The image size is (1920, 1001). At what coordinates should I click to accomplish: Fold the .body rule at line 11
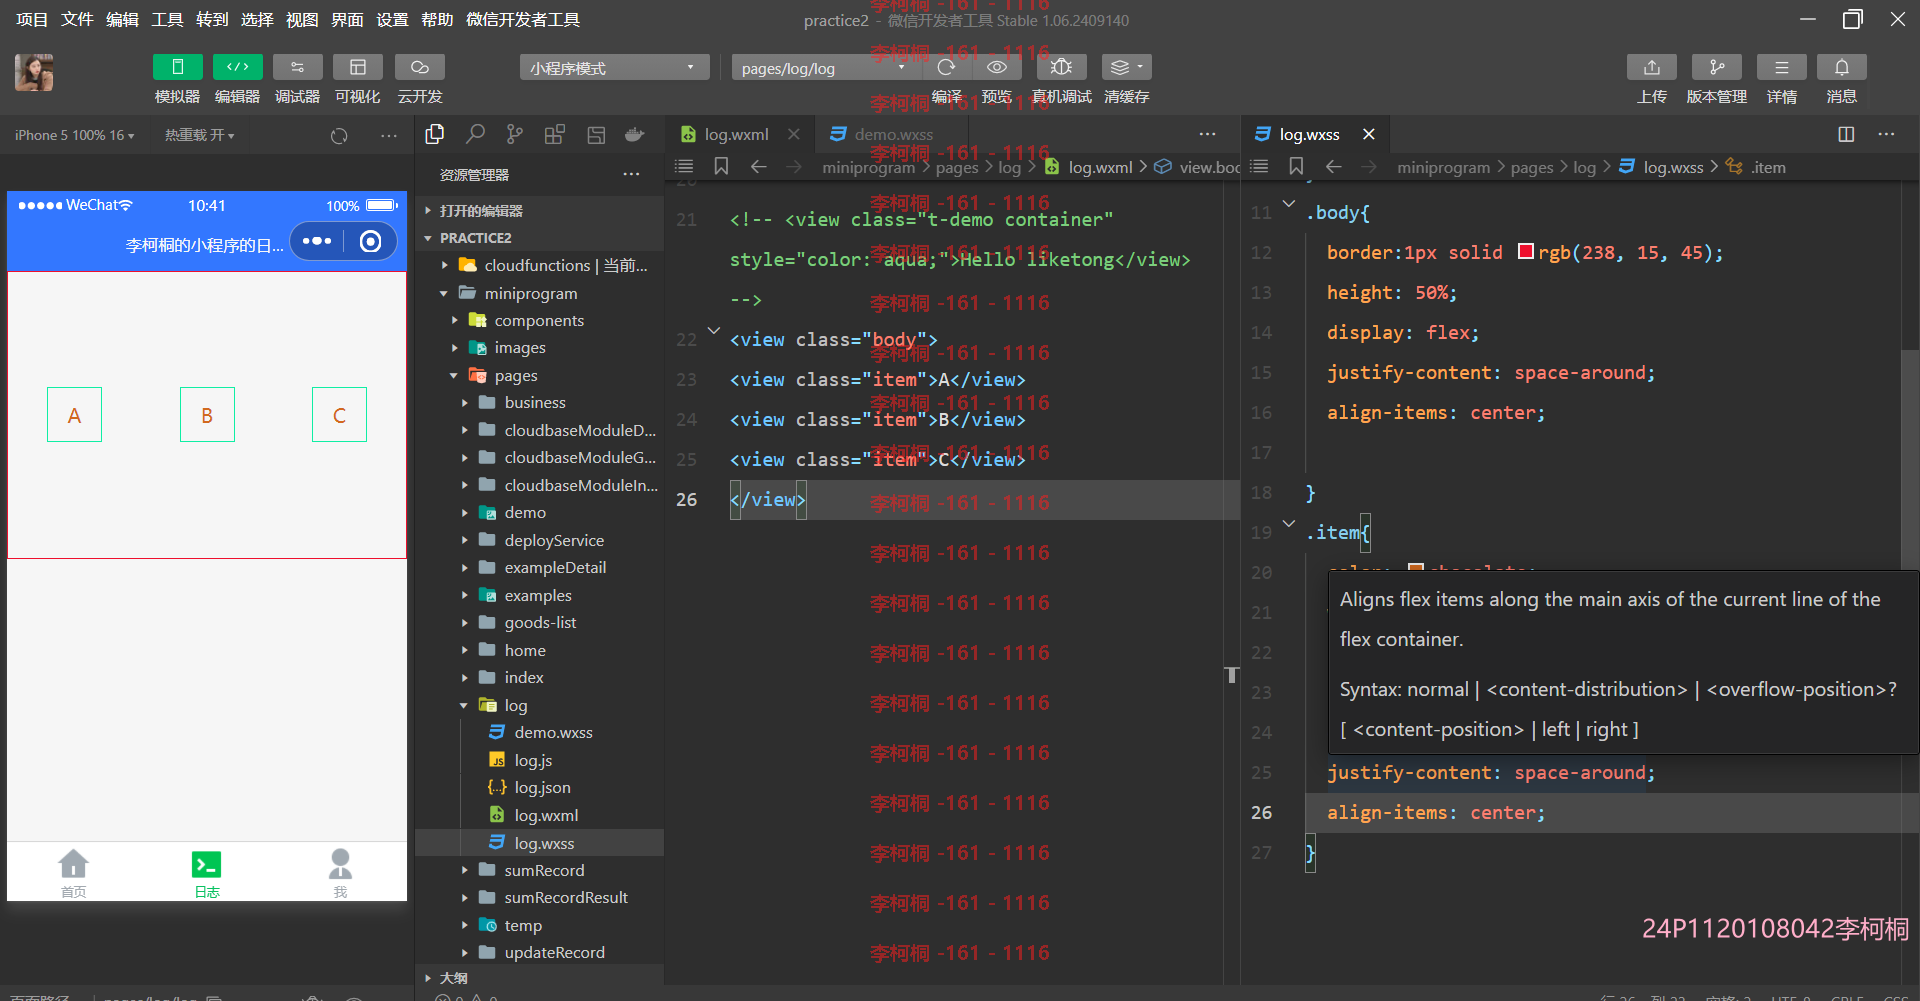1289,203
